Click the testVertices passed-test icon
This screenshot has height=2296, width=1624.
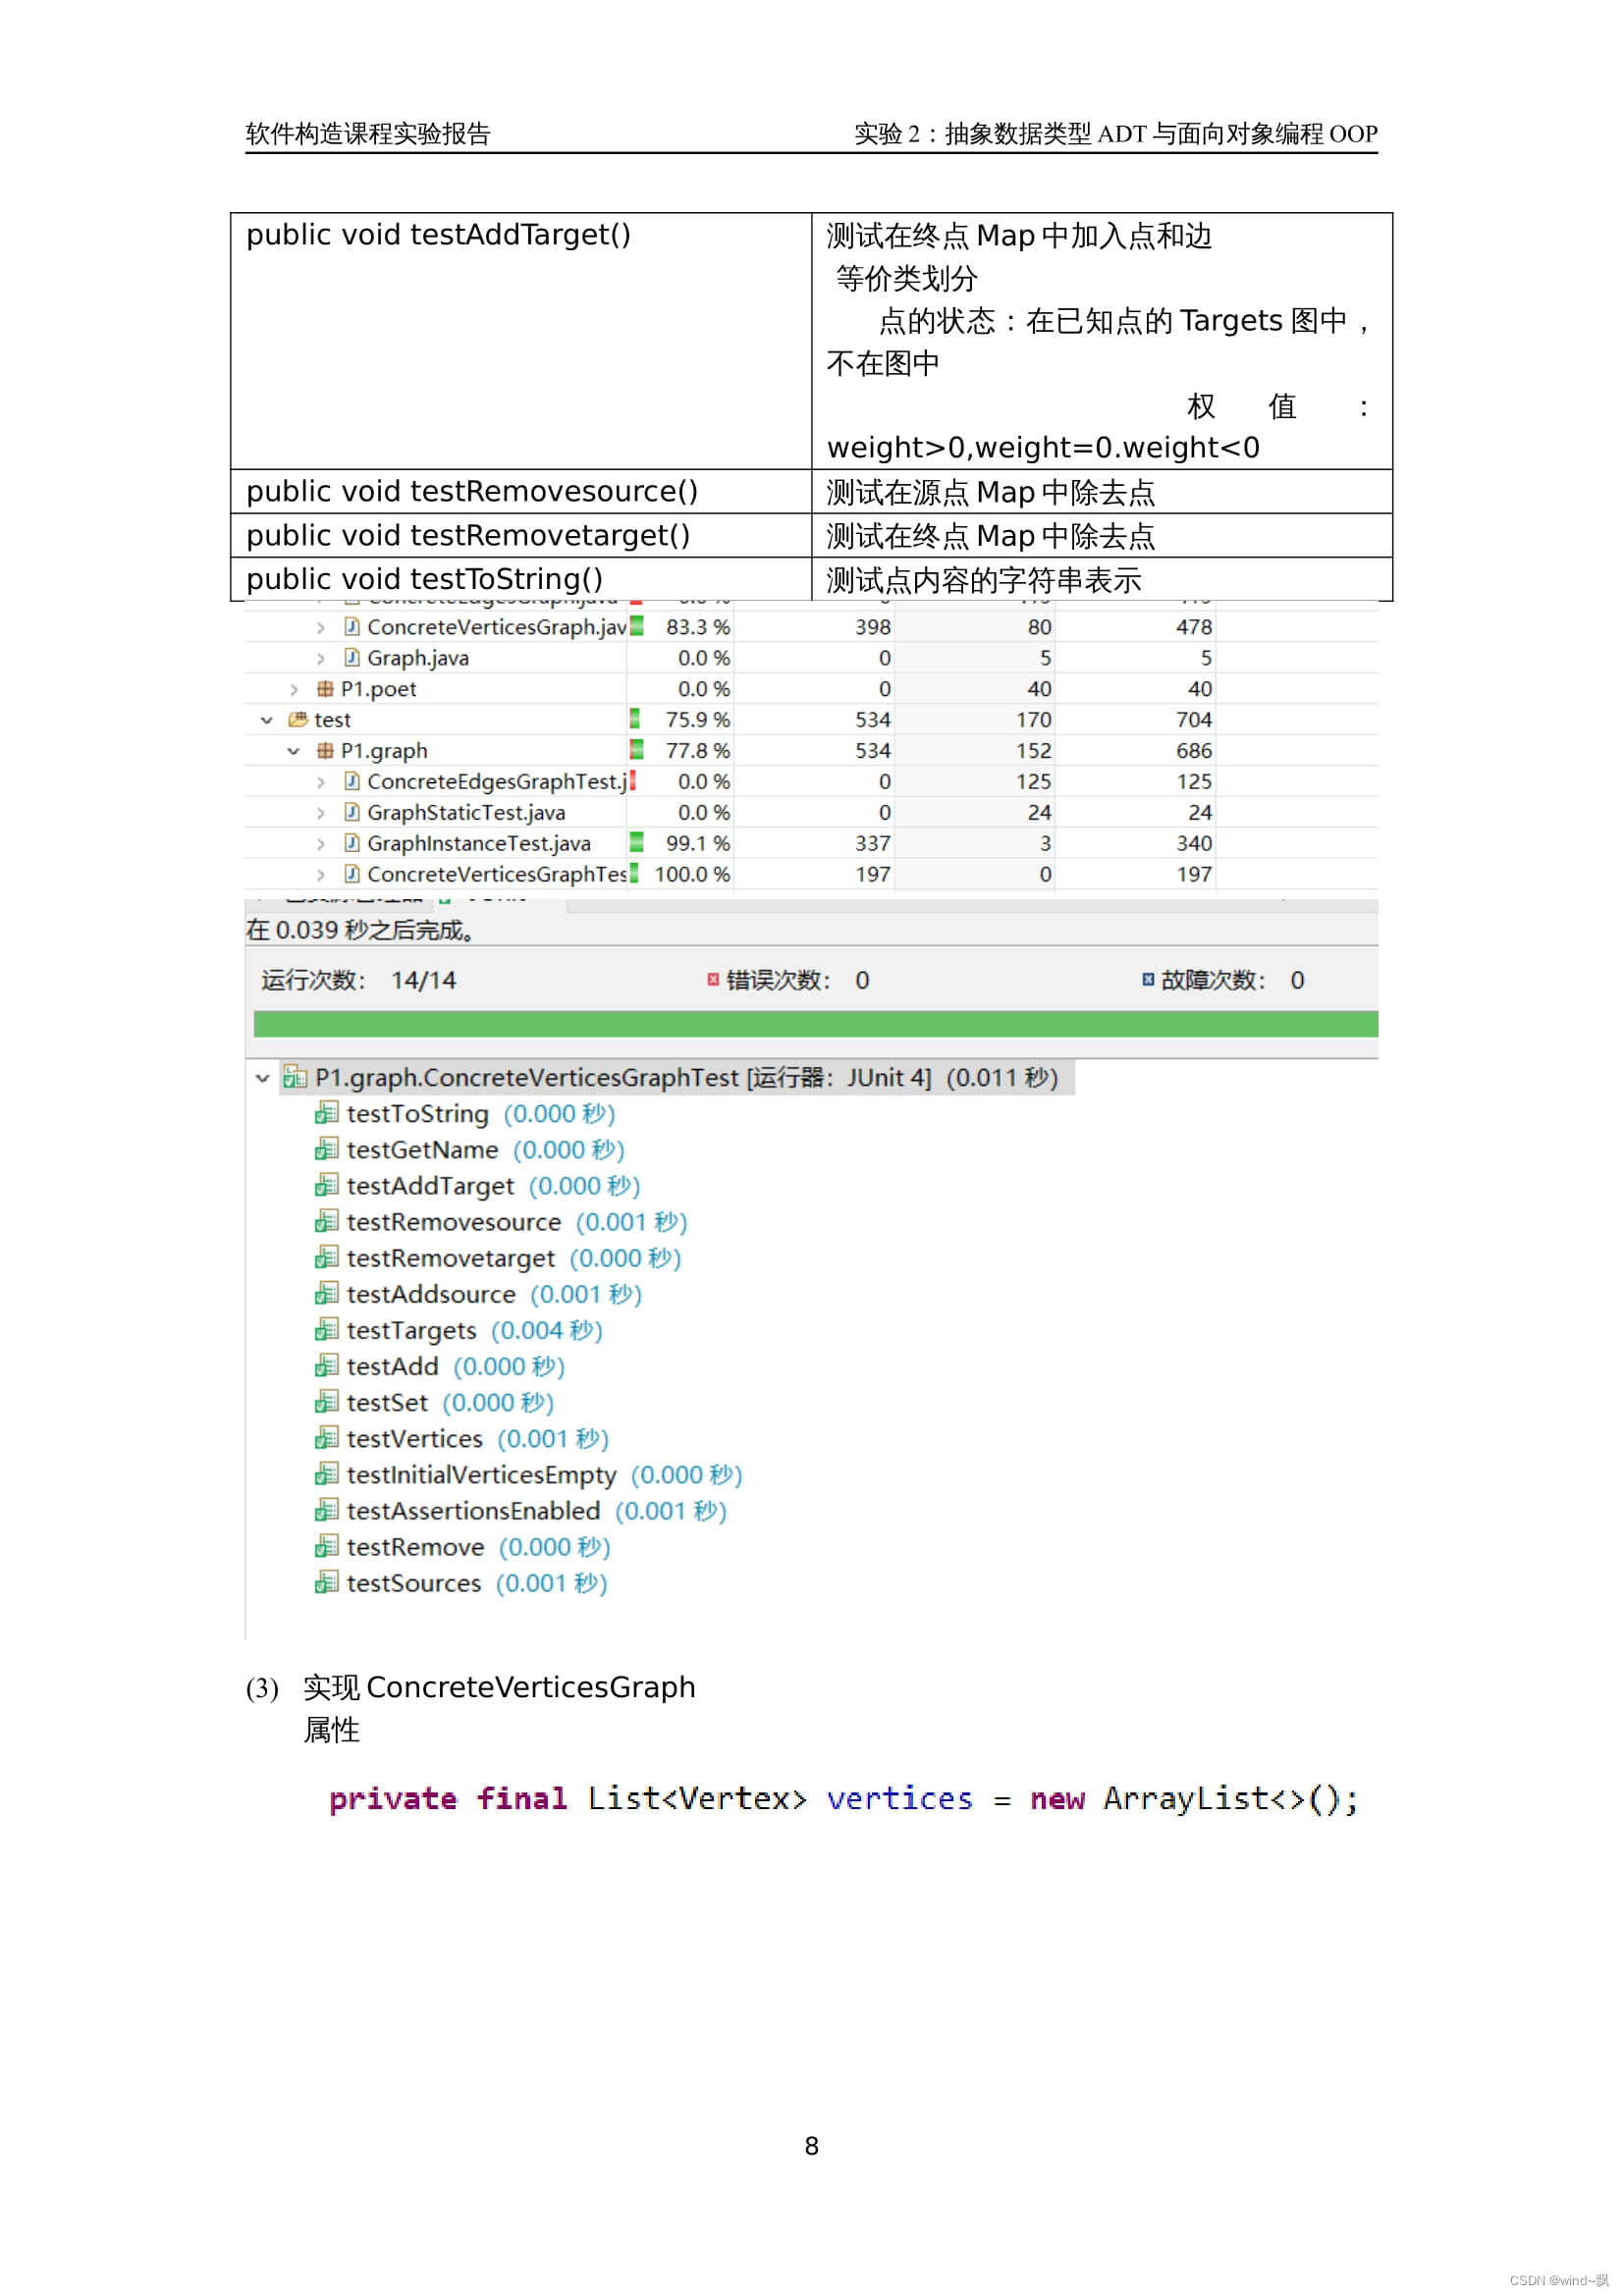pyautogui.click(x=327, y=1439)
